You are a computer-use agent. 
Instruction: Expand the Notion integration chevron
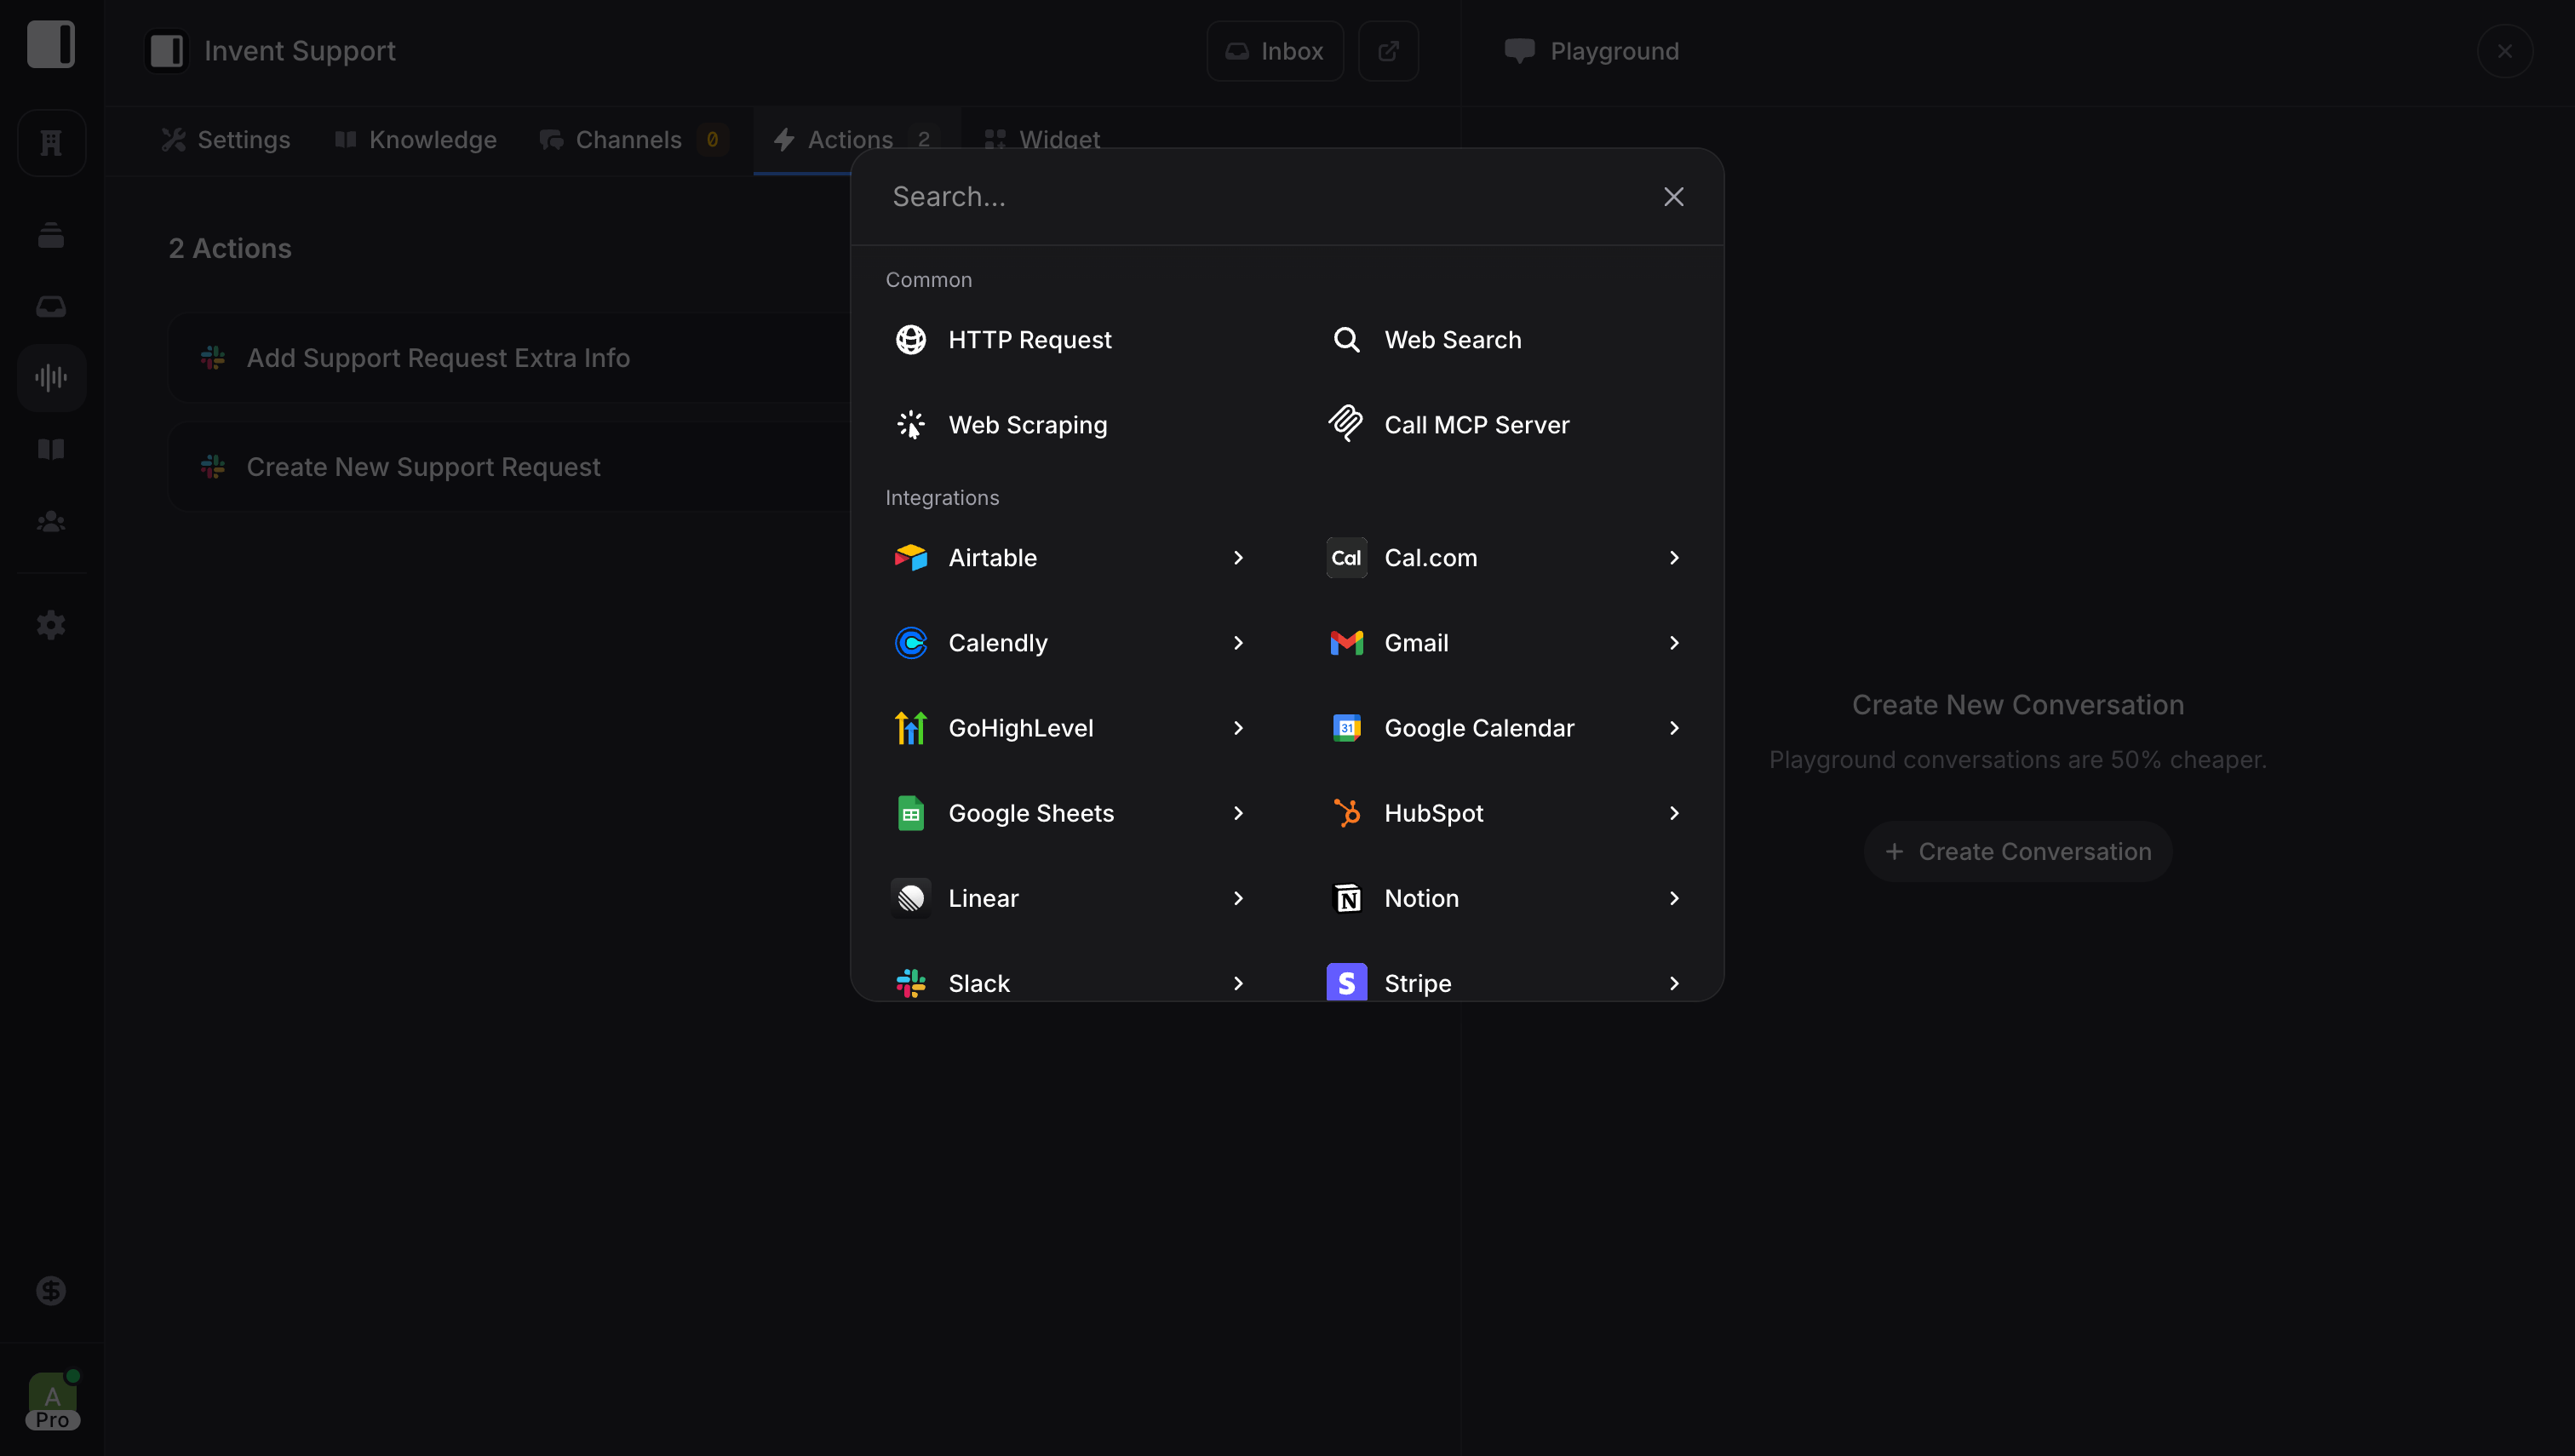[1674, 898]
